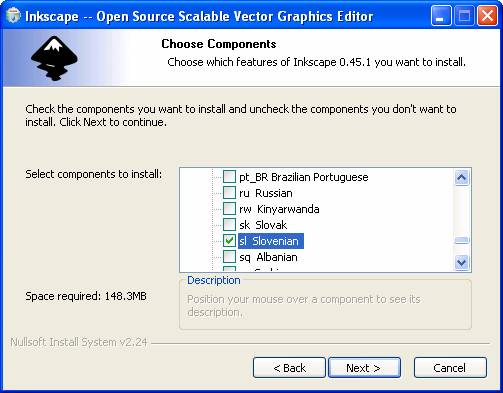Select the sl Slovenian tree item label
The image size is (503, 393).
tap(271, 241)
